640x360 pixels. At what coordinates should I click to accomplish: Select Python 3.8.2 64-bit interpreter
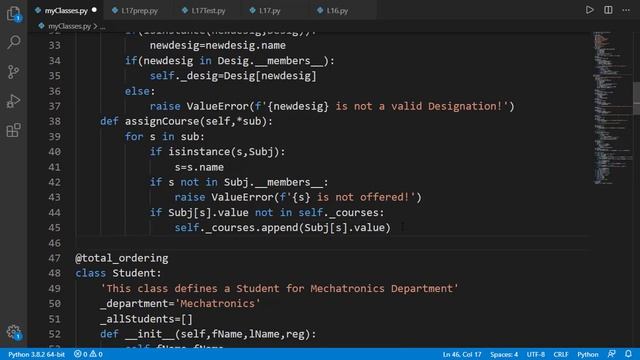tap(36, 354)
